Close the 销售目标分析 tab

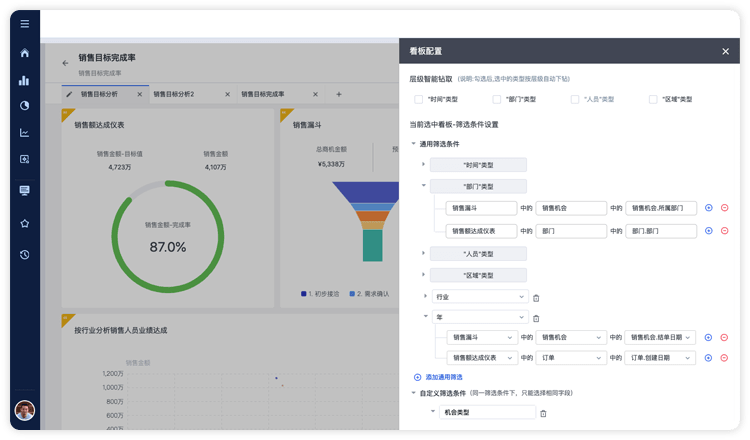[x=140, y=94]
